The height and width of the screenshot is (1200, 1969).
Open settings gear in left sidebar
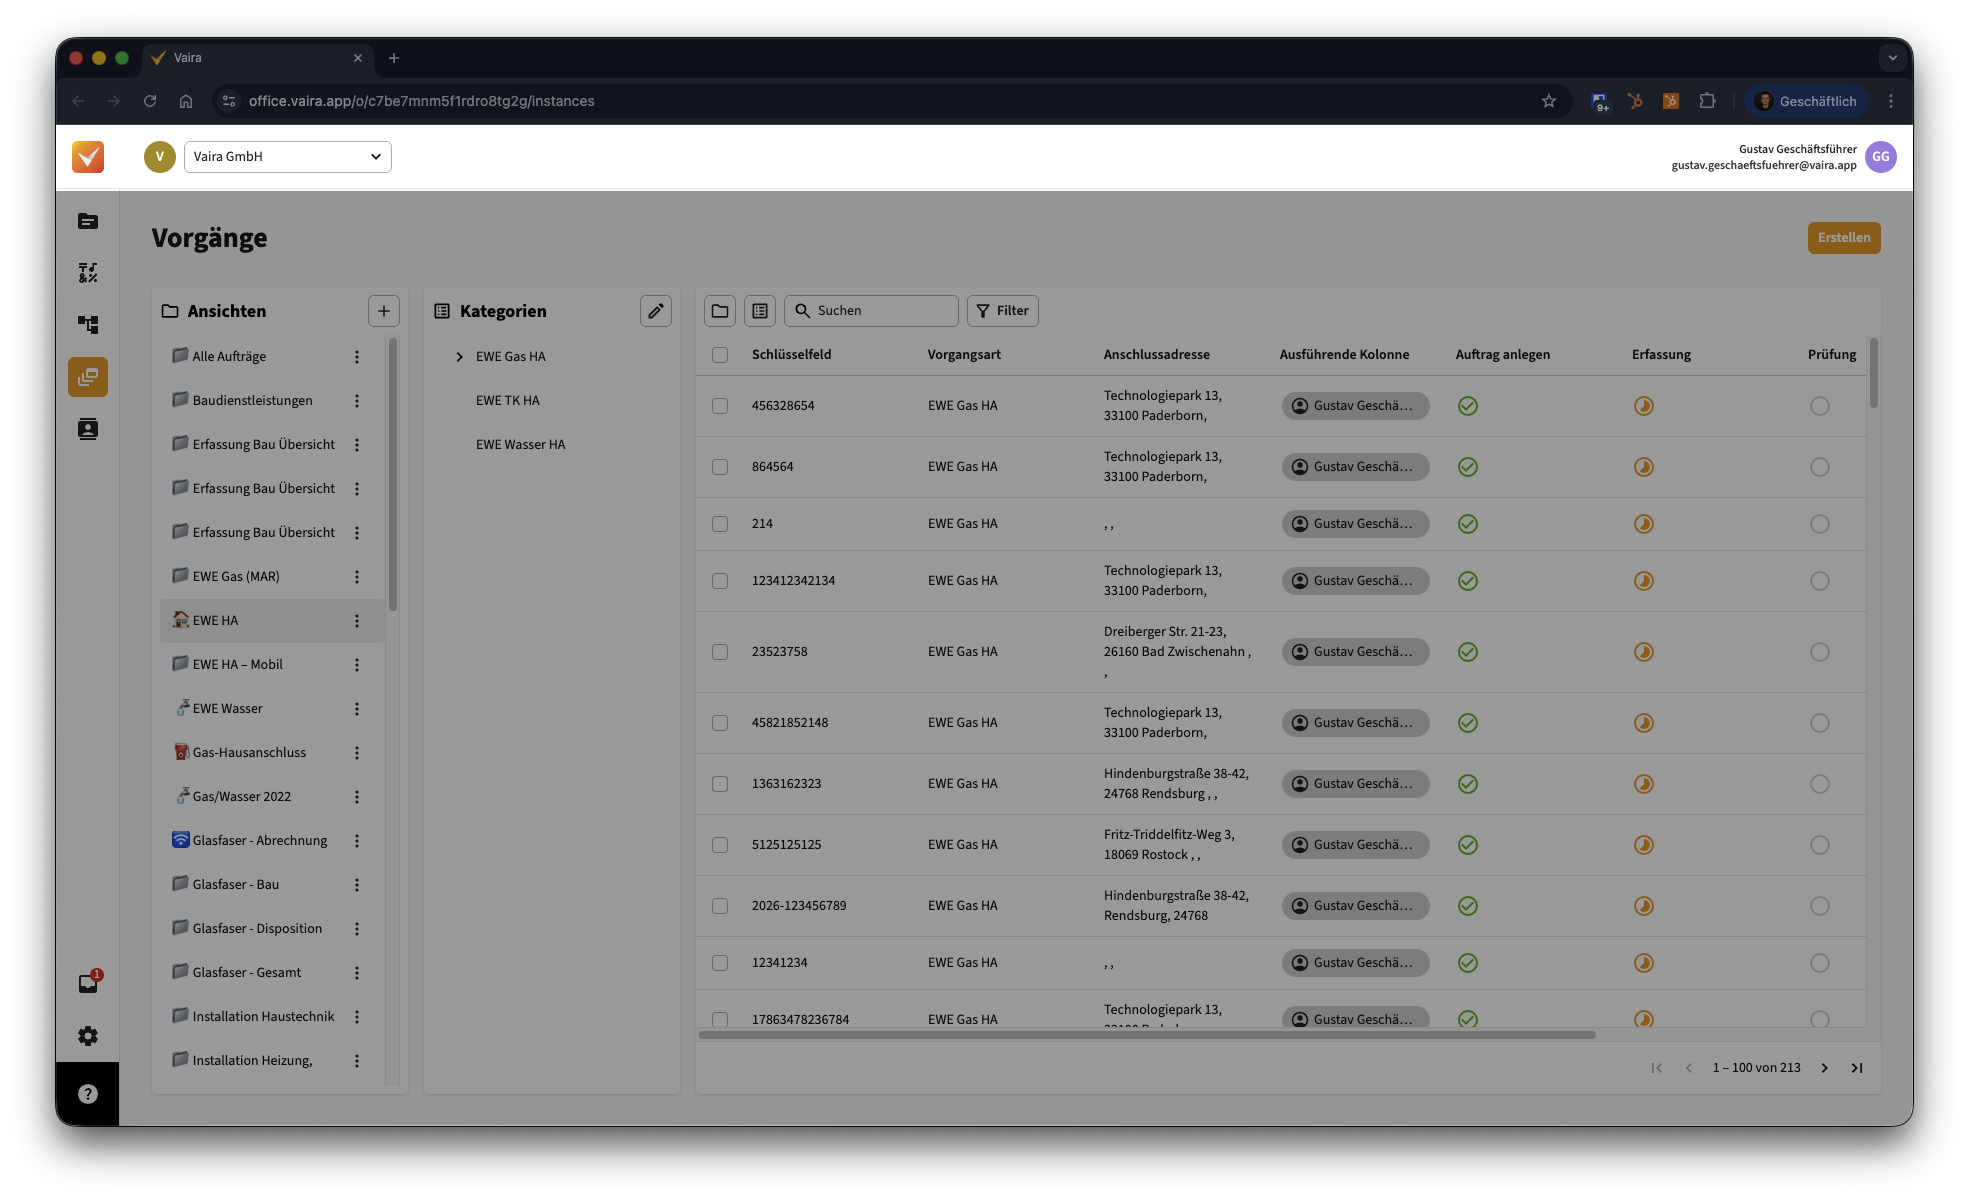pos(88,1036)
